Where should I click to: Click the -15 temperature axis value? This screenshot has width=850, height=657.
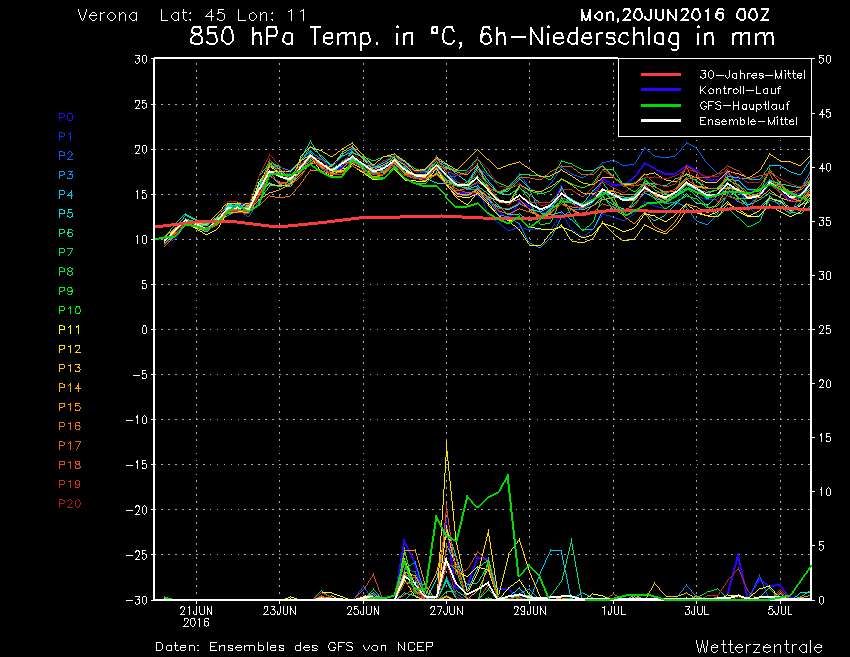[137, 465]
